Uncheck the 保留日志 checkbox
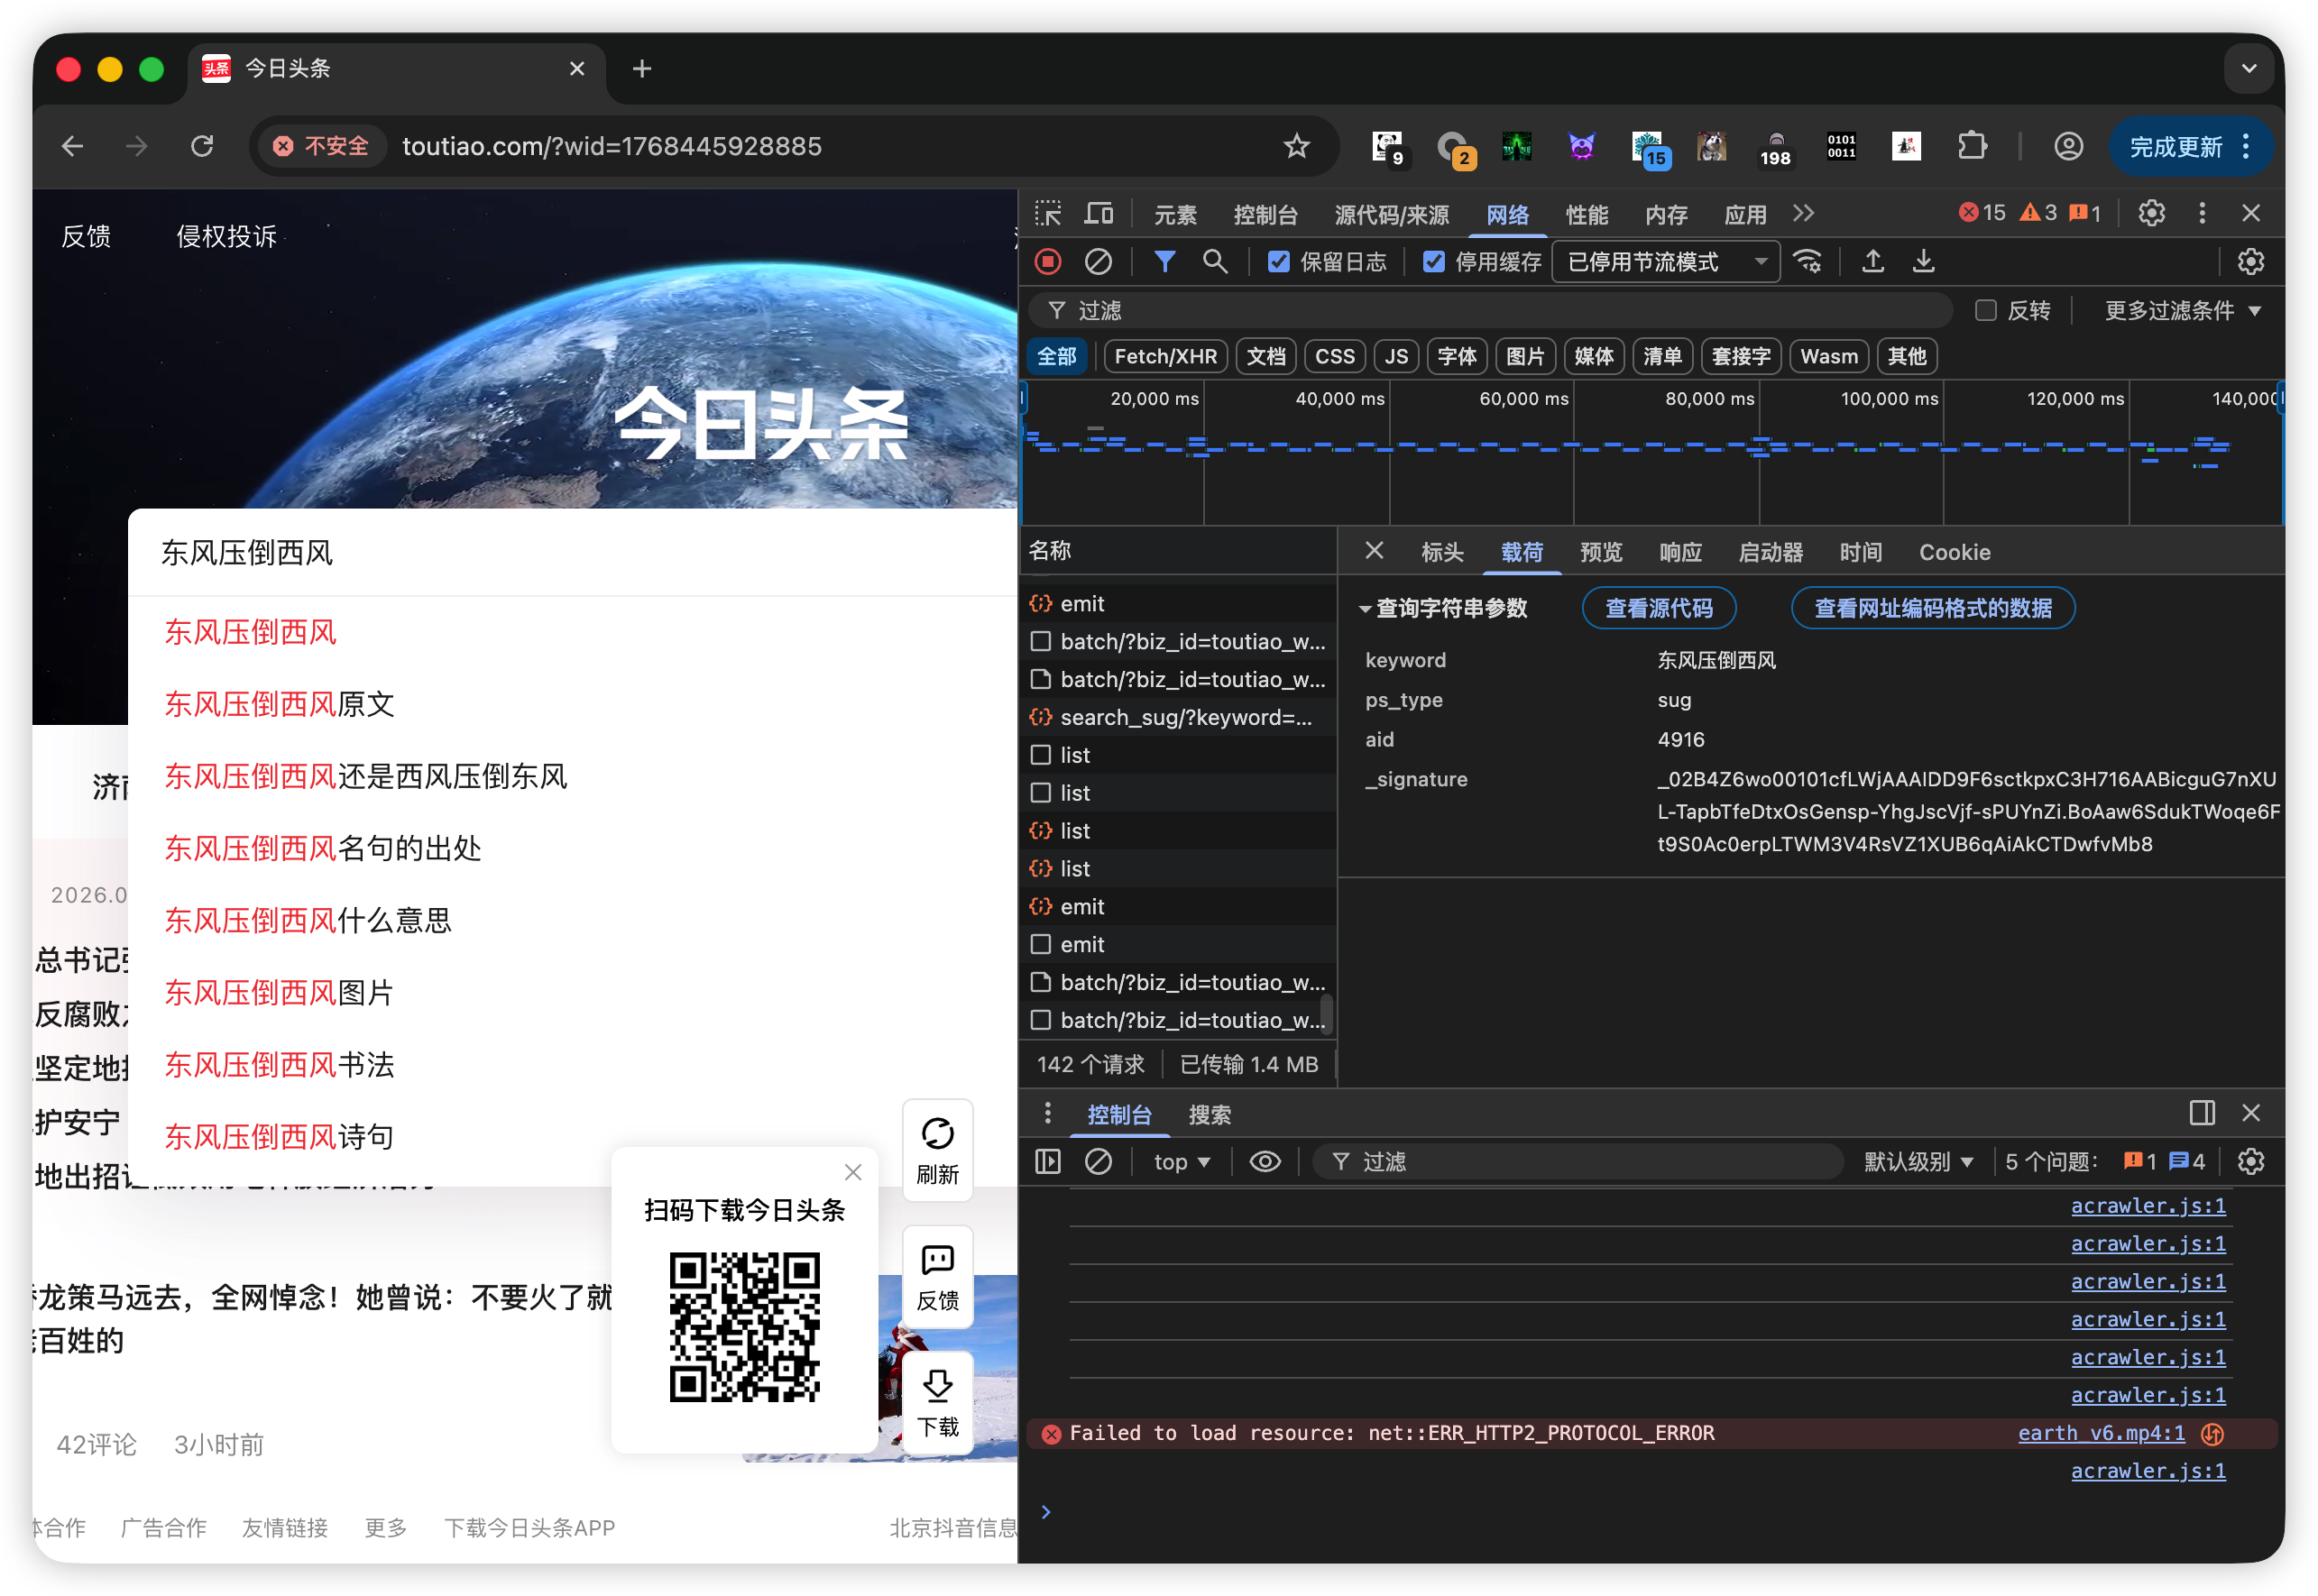The image size is (2318, 1596). pyautogui.click(x=1278, y=262)
